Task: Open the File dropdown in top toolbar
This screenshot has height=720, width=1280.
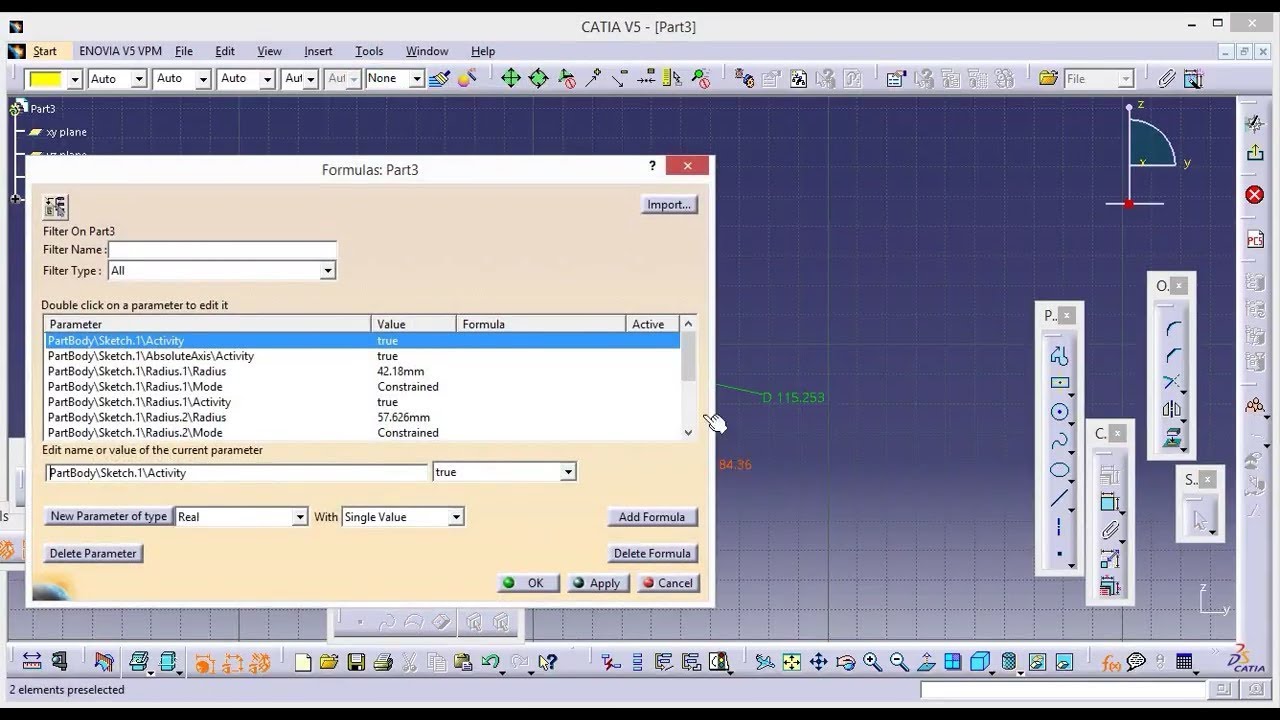Action: [x=1126, y=79]
